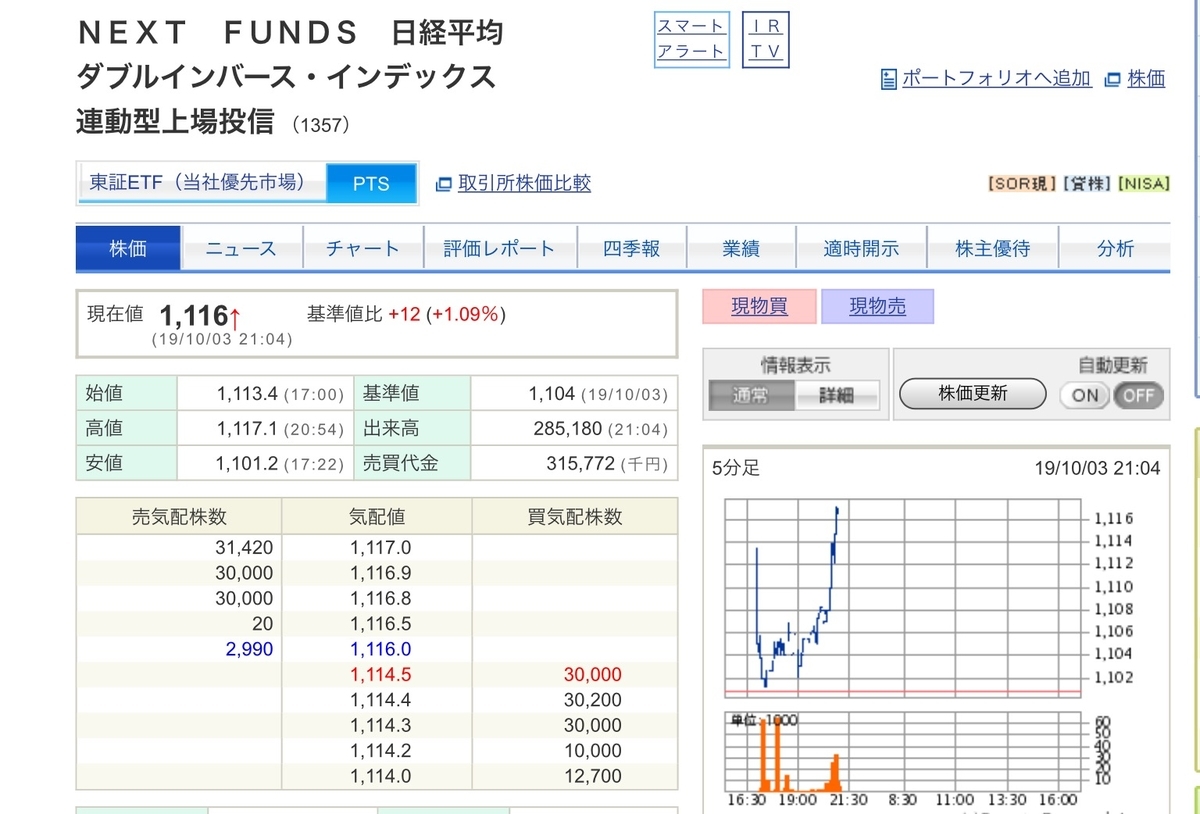
Task: Click 売買代金 value 315,772
Action: [x=580, y=464]
